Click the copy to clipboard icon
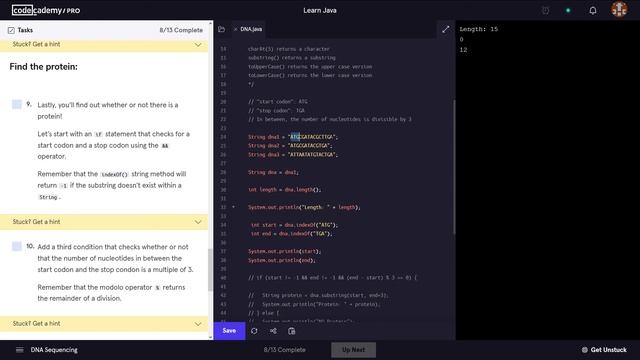Image resolution: width=640 pixels, height=360 pixels. pyautogui.click(x=291, y=331)
